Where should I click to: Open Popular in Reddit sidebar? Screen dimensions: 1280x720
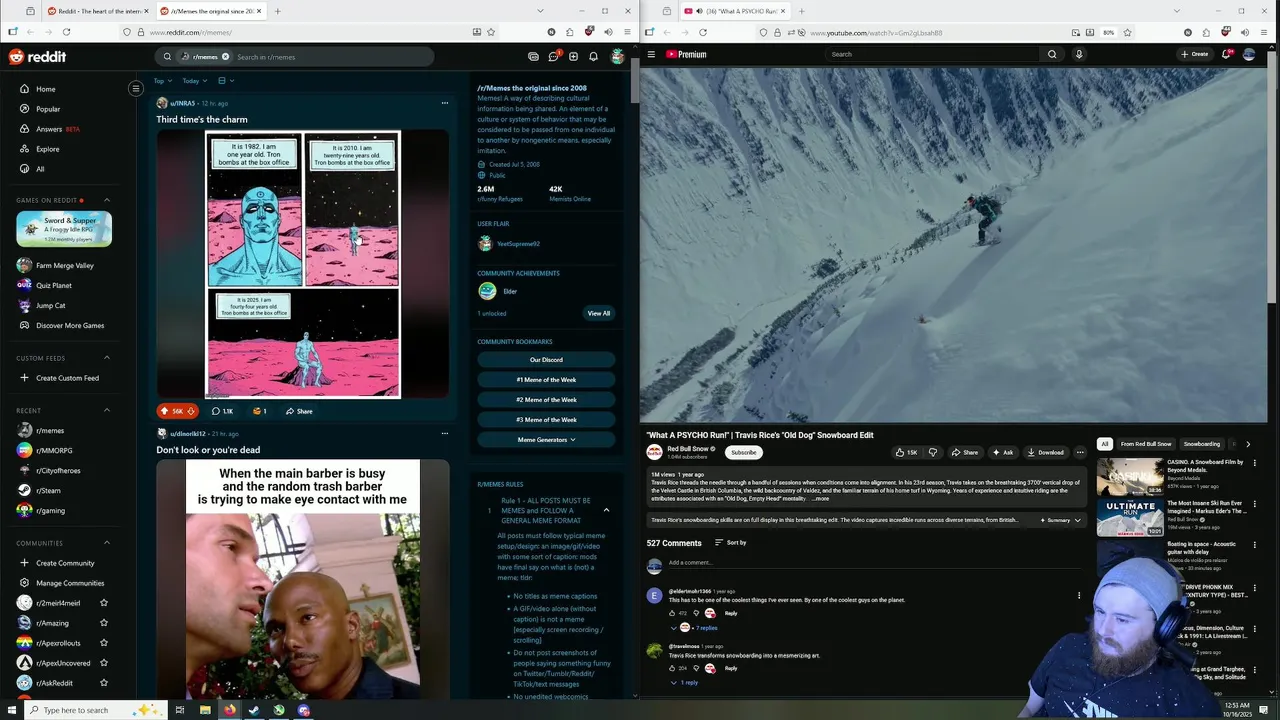48,109
